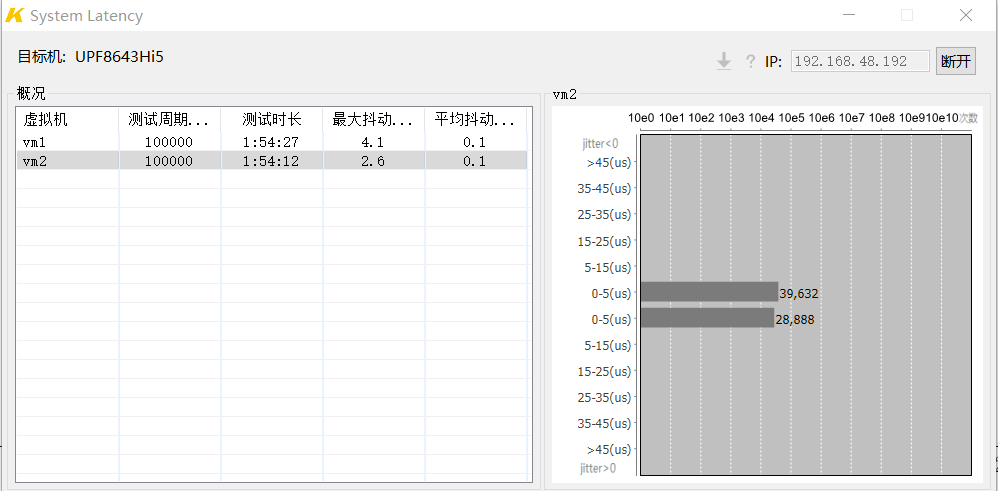Click the download arrow icon
This screenshot has height=491, width=998.
724,62
